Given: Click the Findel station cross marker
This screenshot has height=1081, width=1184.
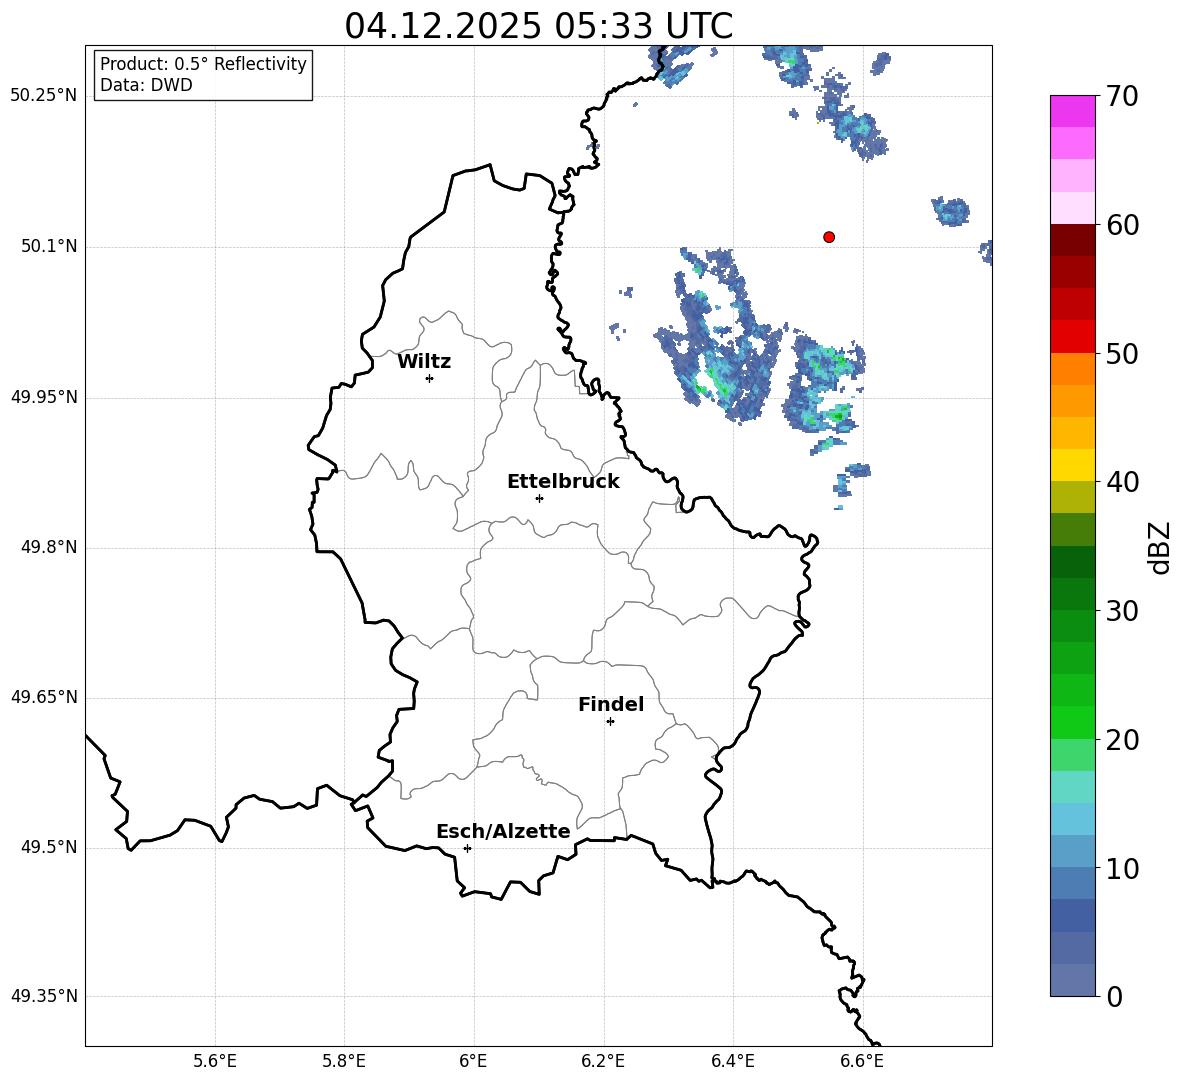Looking at the screenshot, I should coord(610,722).
